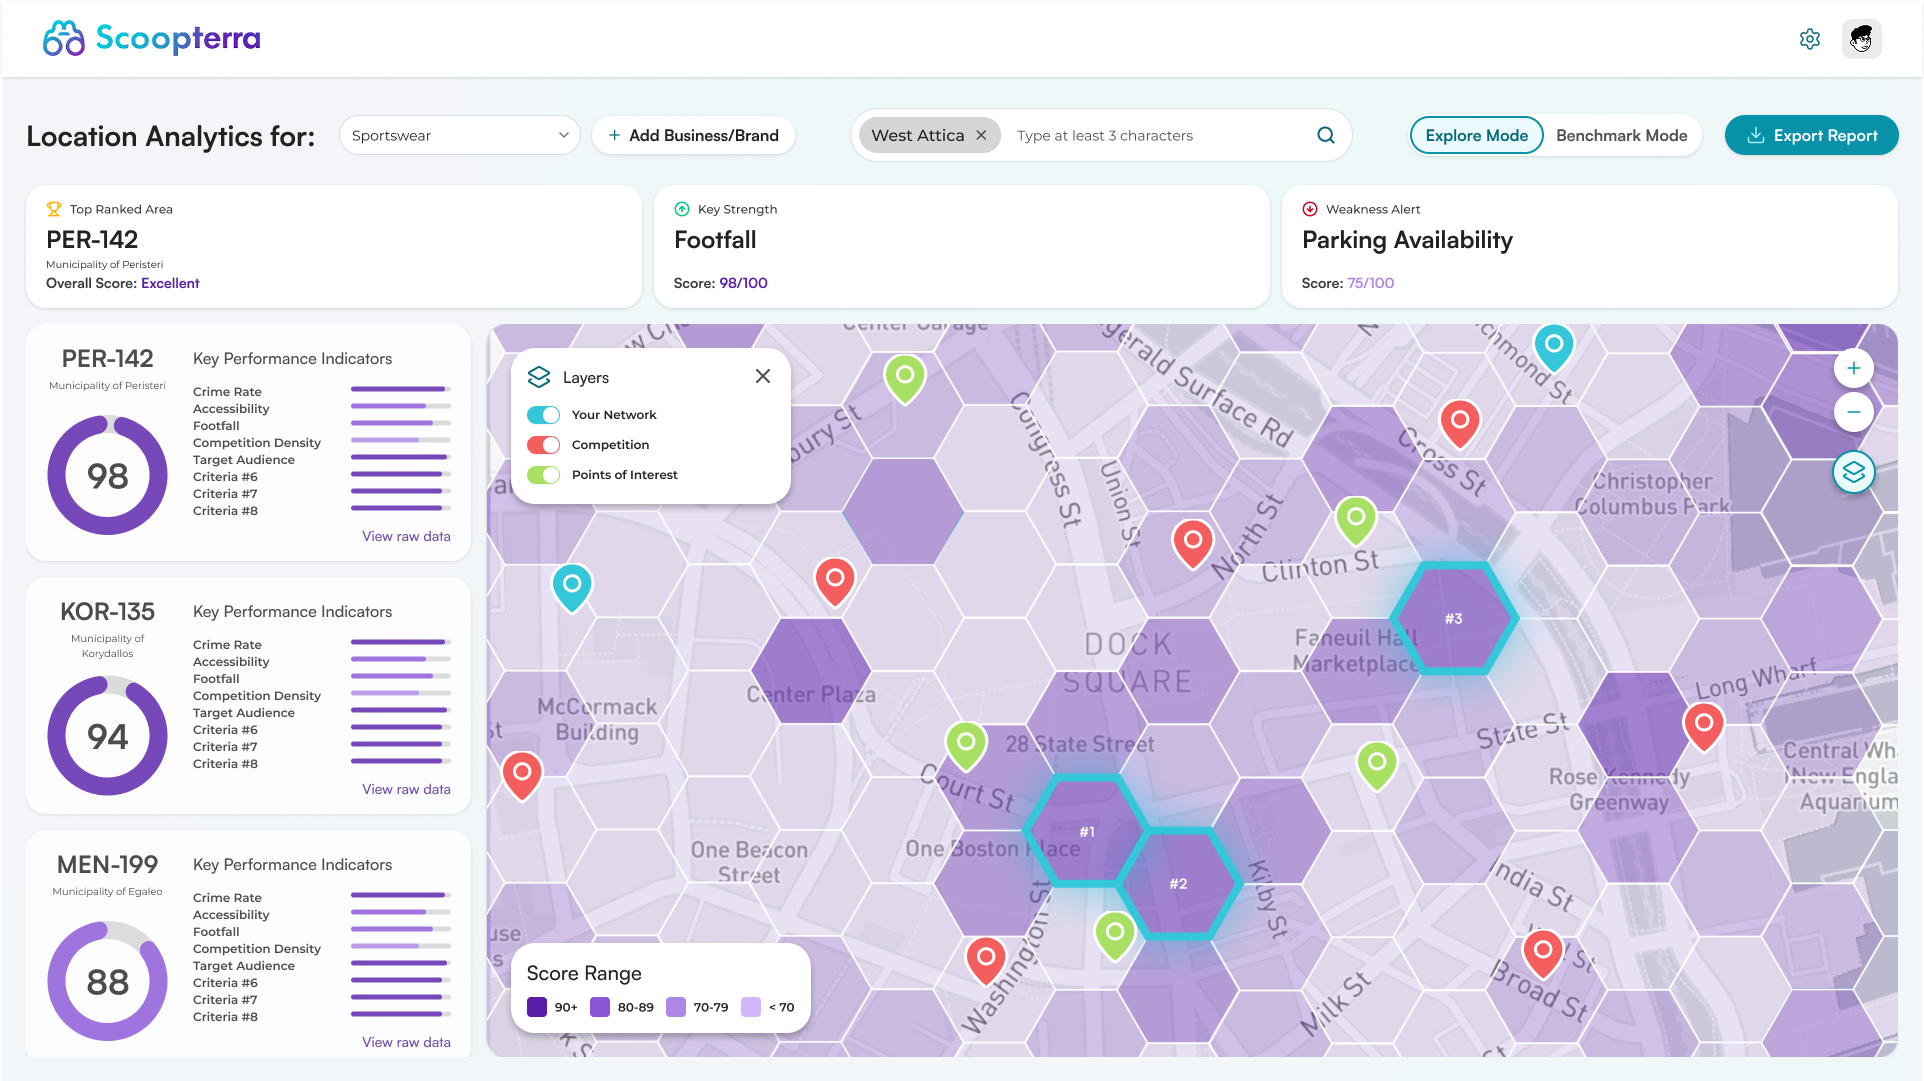
Task: Click the map layers round button
Action: [x=1853, y=472]
